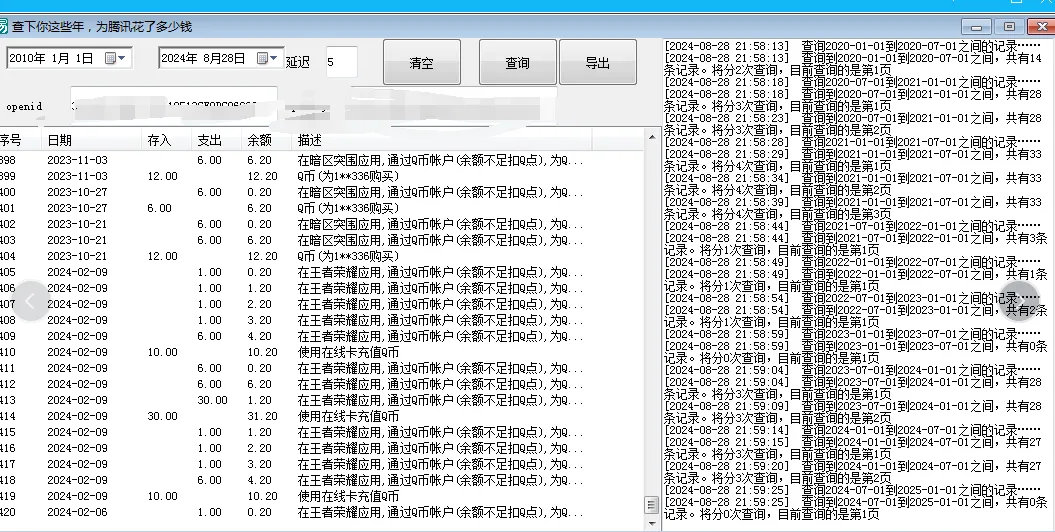Image resolution: width=1055 pixels, height=532 pixels.
Task: Click the table scrollbar down arrow
Action: (651, 523)
